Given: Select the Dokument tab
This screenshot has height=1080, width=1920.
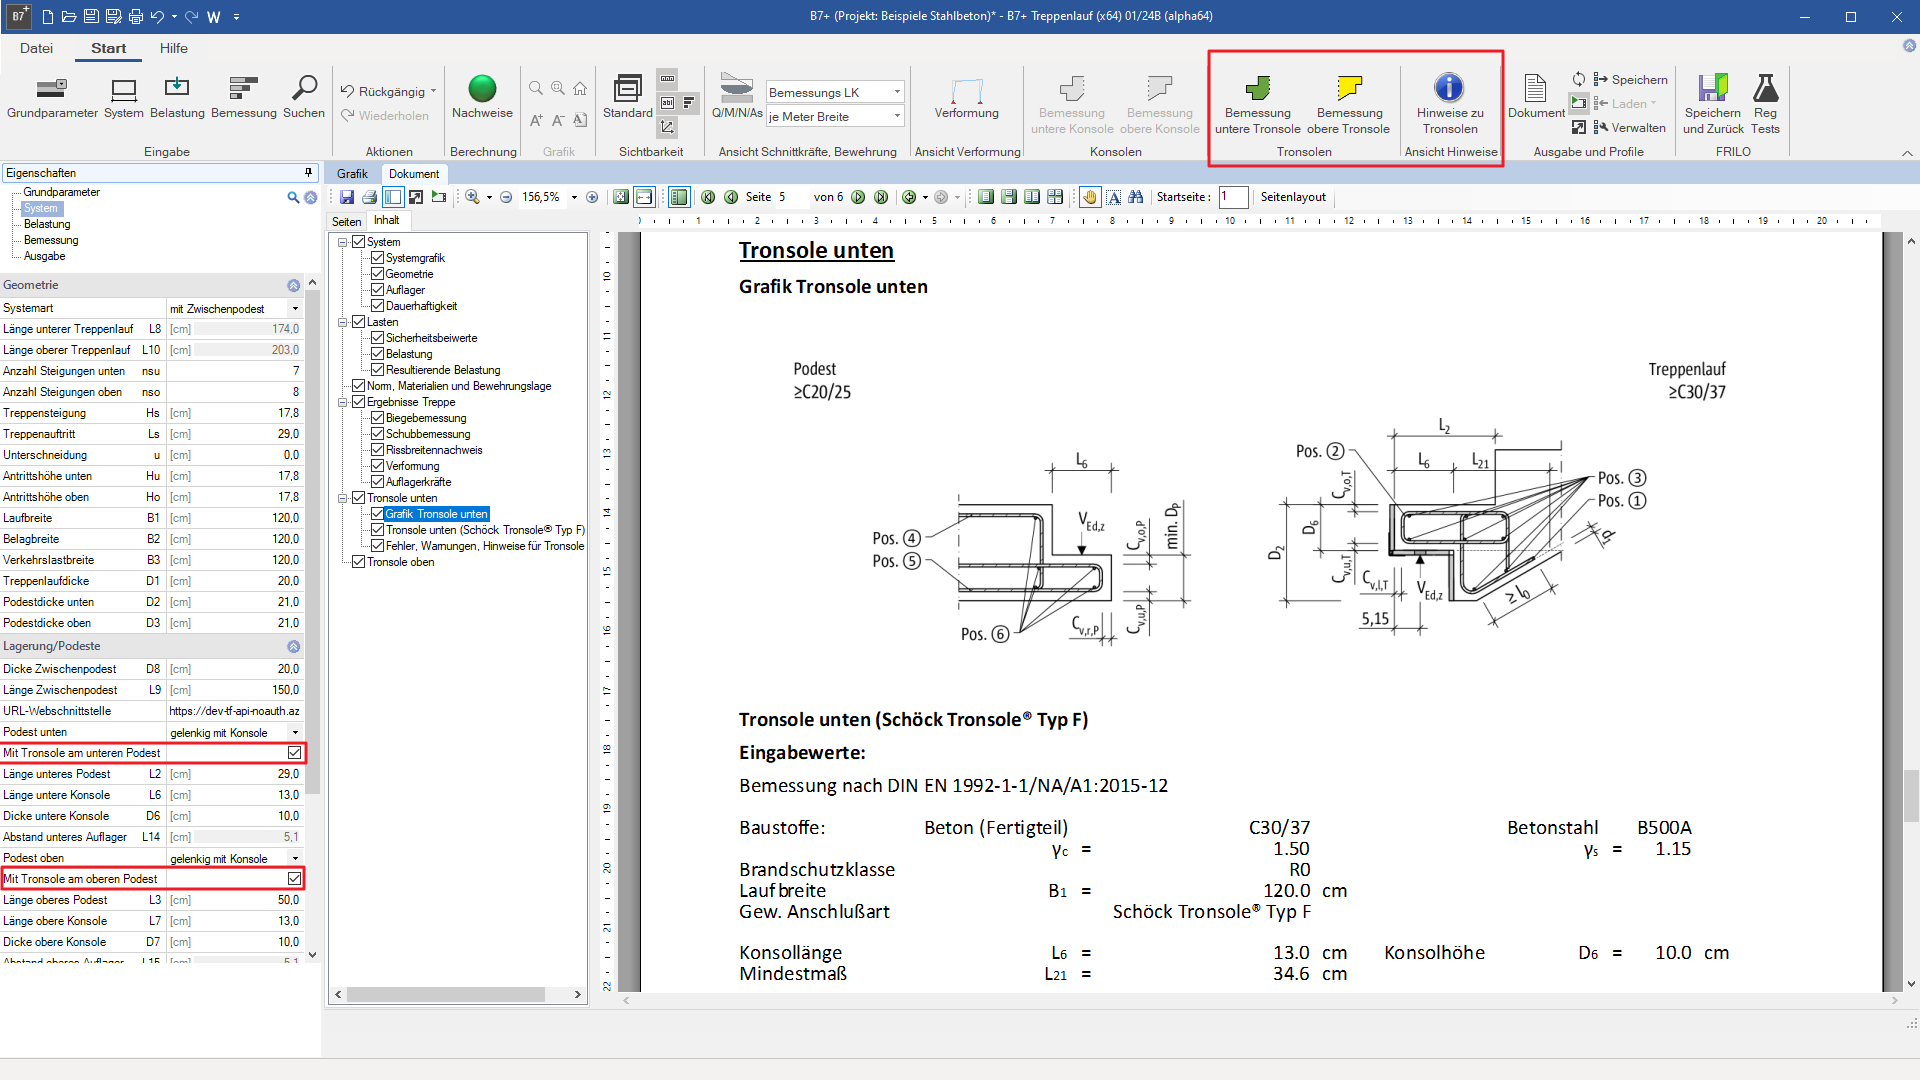Looking at the screenshot, I should coord(413,174).
